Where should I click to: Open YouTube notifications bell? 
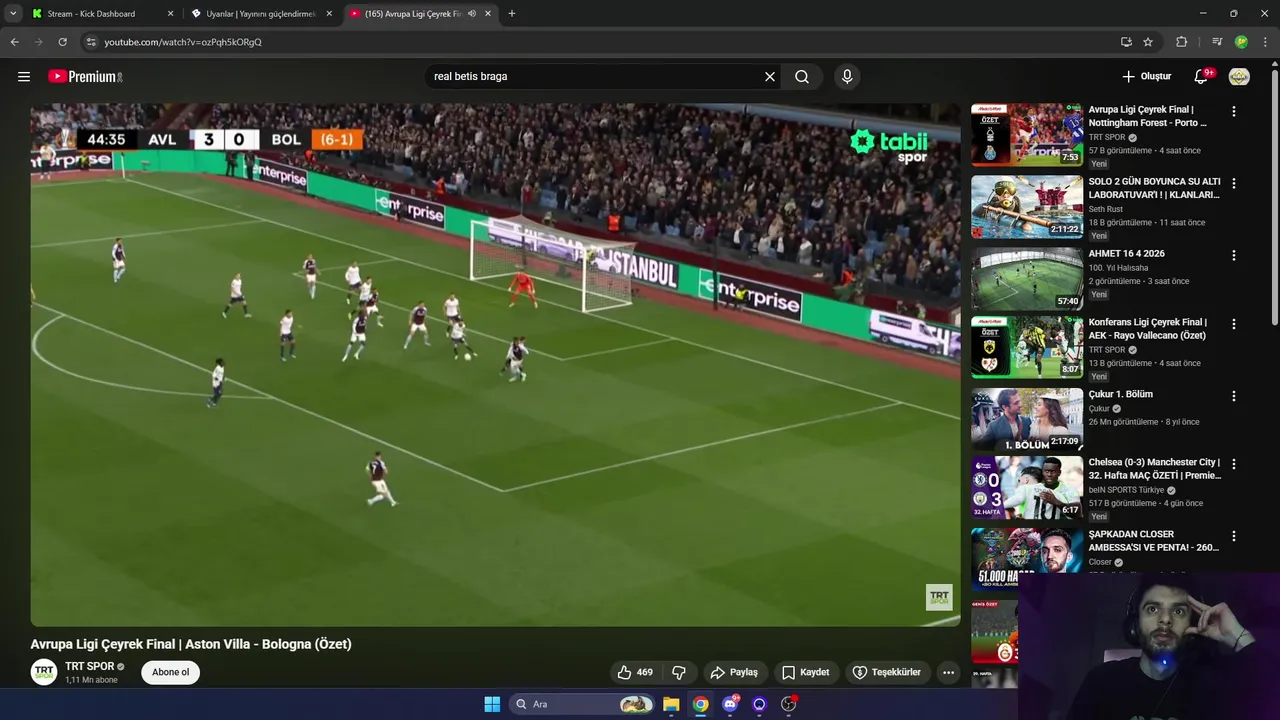[x=1202, y=76]
